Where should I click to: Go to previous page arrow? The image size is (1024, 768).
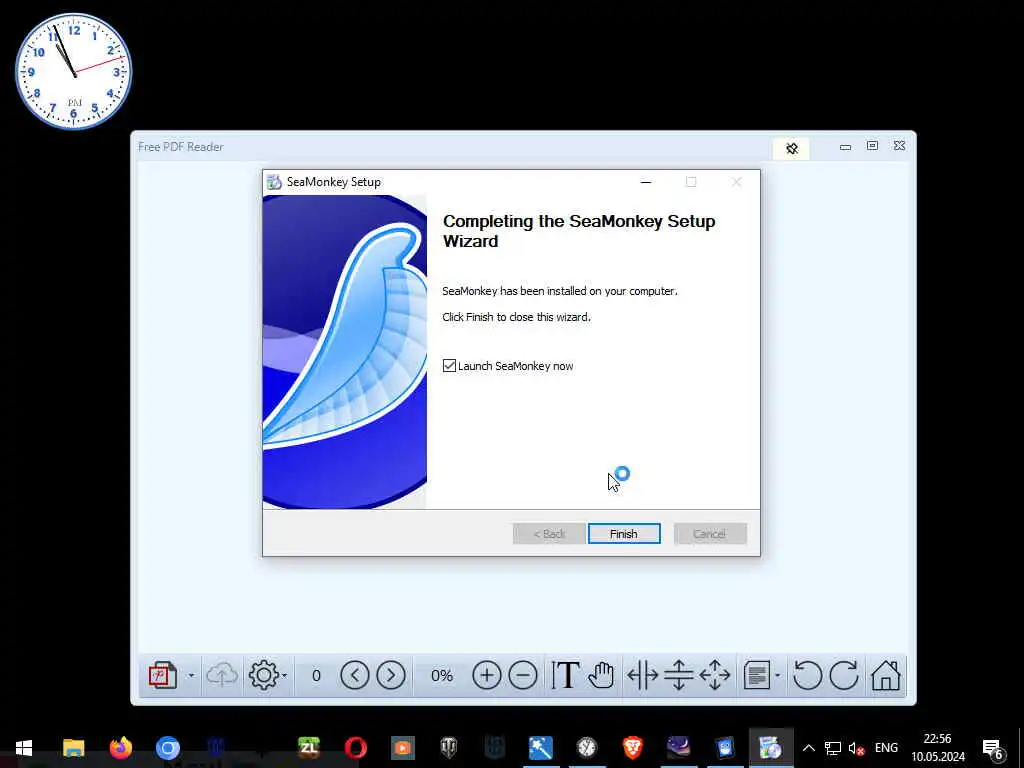(x=355, y=675)
